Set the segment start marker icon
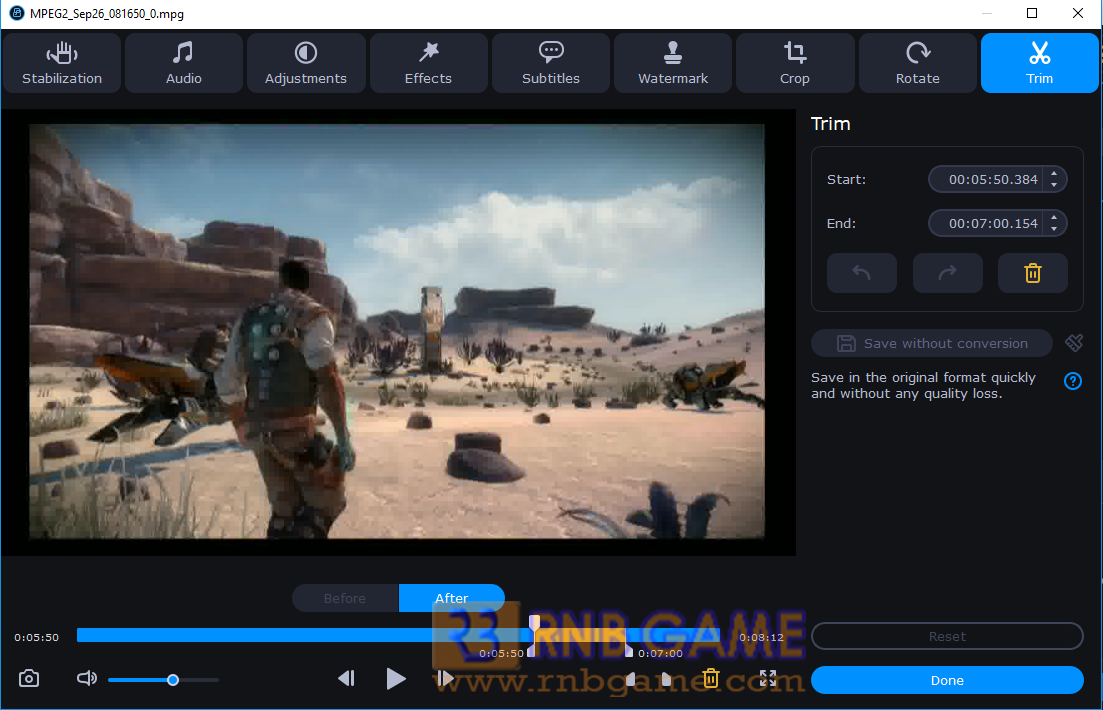1103x710 pixels. pos(630,678)
